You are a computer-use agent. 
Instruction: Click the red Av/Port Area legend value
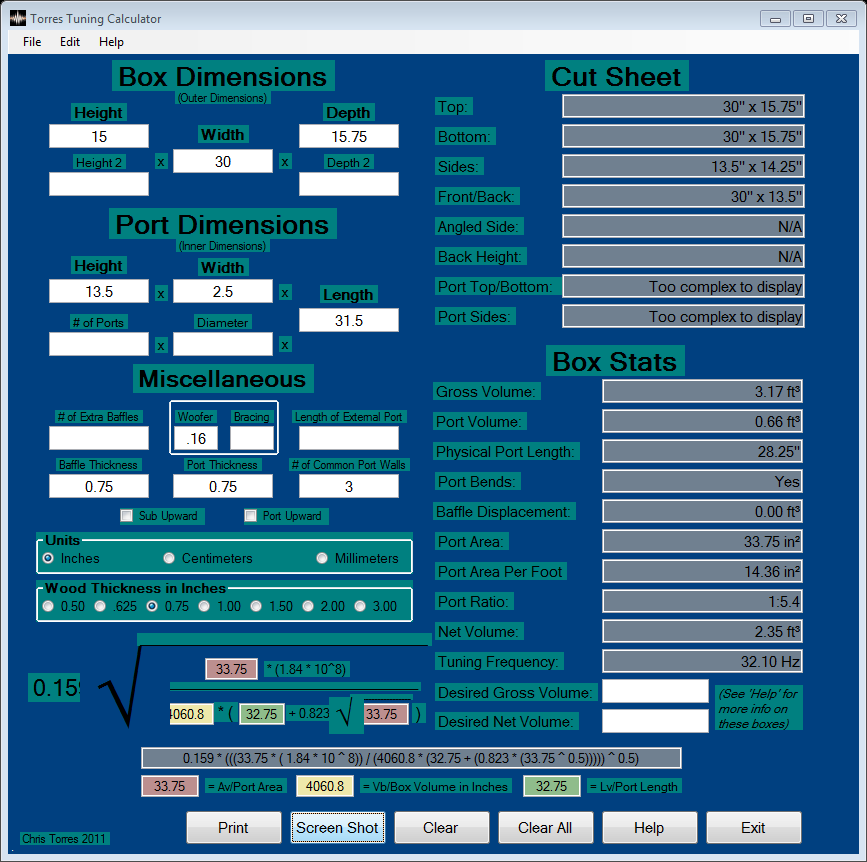(170, 786)
